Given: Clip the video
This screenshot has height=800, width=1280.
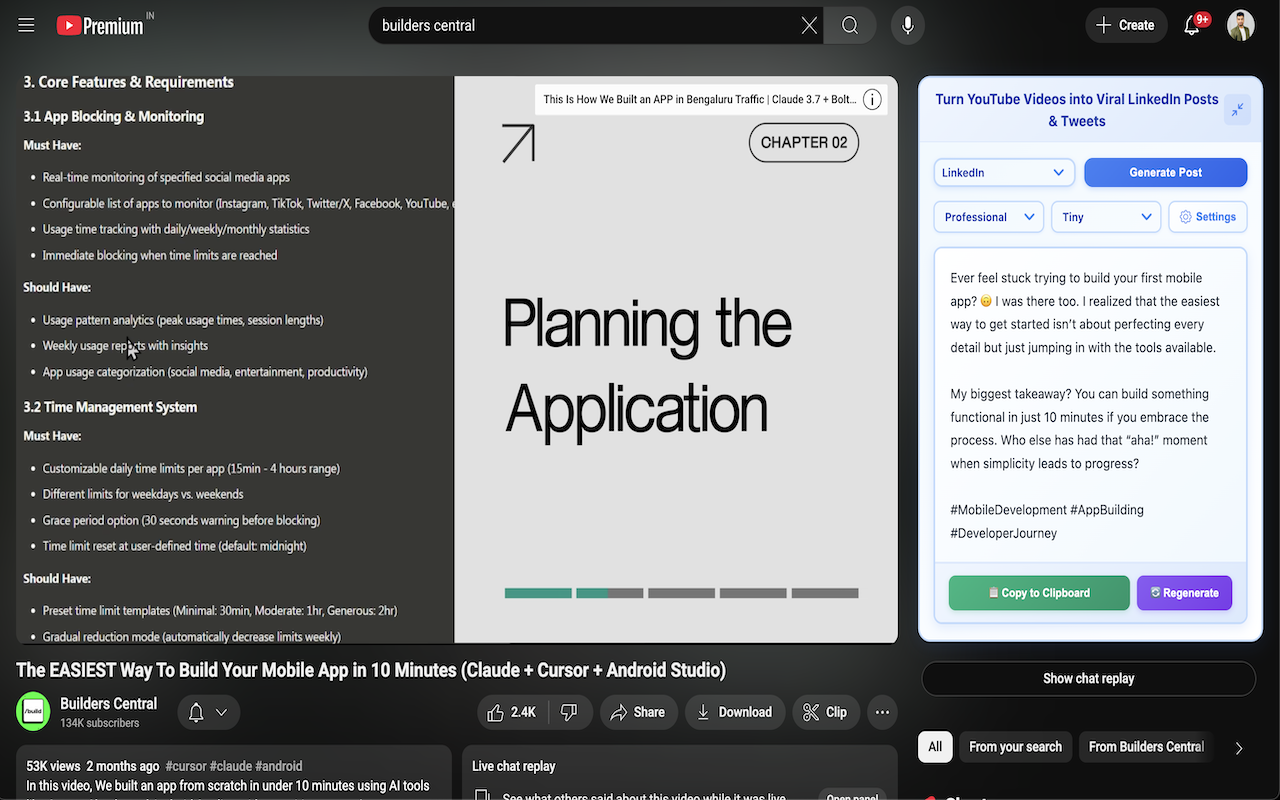Looking at the screenshot, I should 825,712.
